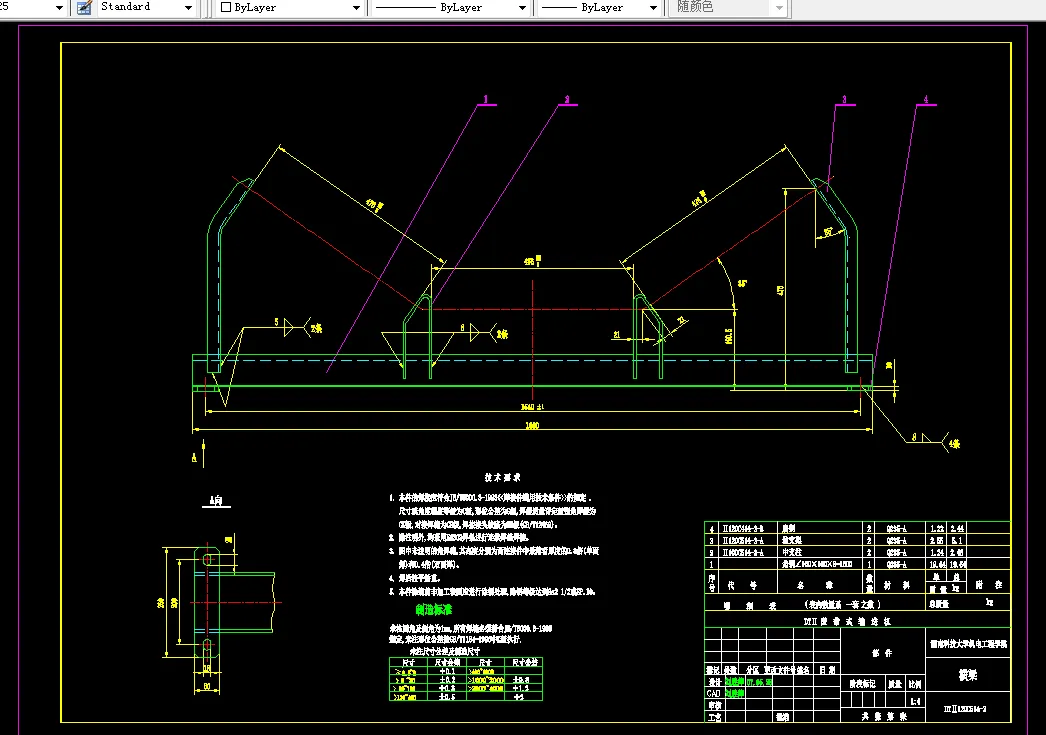Open the table style manager icon
Viewport: 1046px width, 735px height.
click(84, 7)
